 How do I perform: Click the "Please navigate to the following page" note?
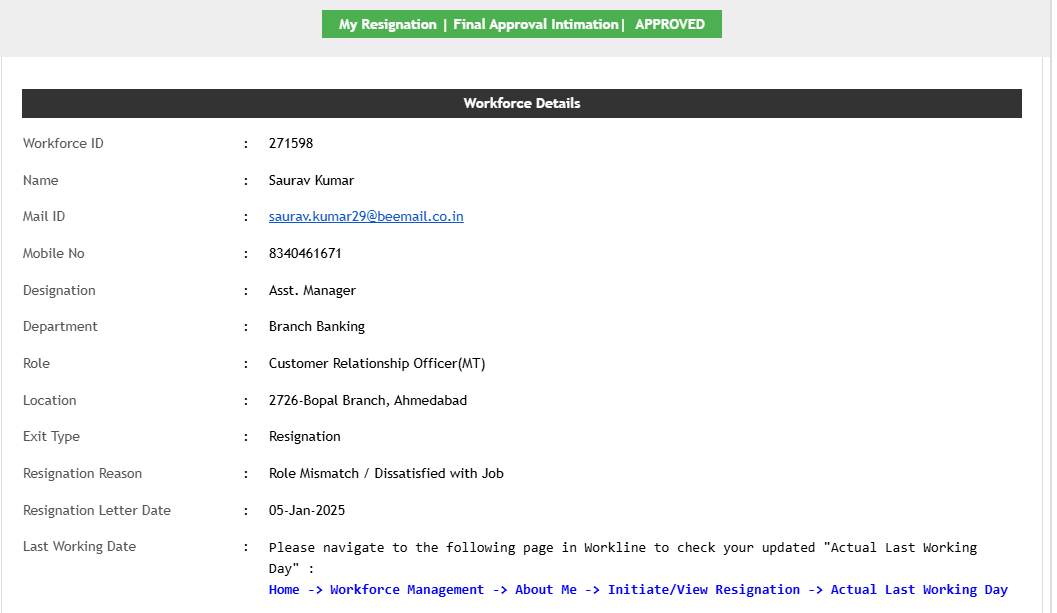tap(622, 548)
